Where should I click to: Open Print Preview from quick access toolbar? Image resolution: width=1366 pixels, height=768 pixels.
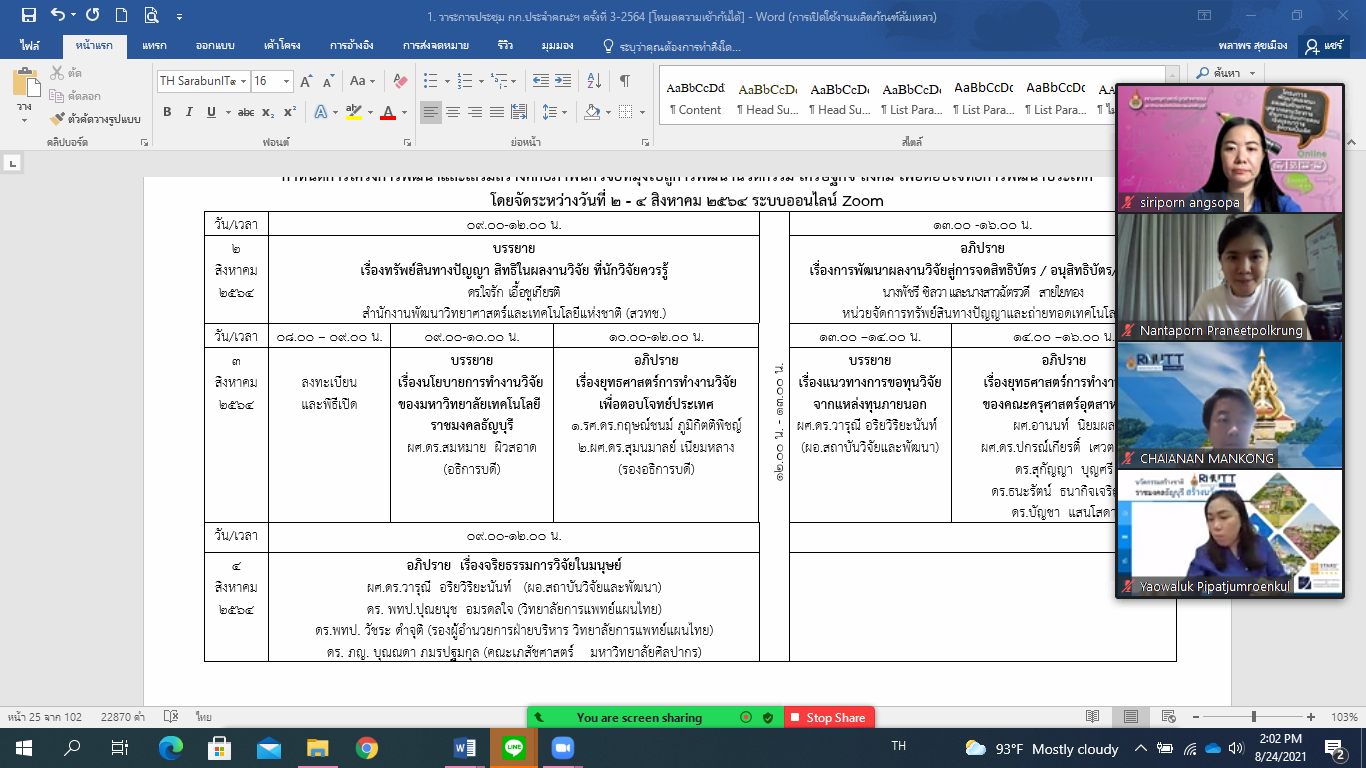click(151, 15)
